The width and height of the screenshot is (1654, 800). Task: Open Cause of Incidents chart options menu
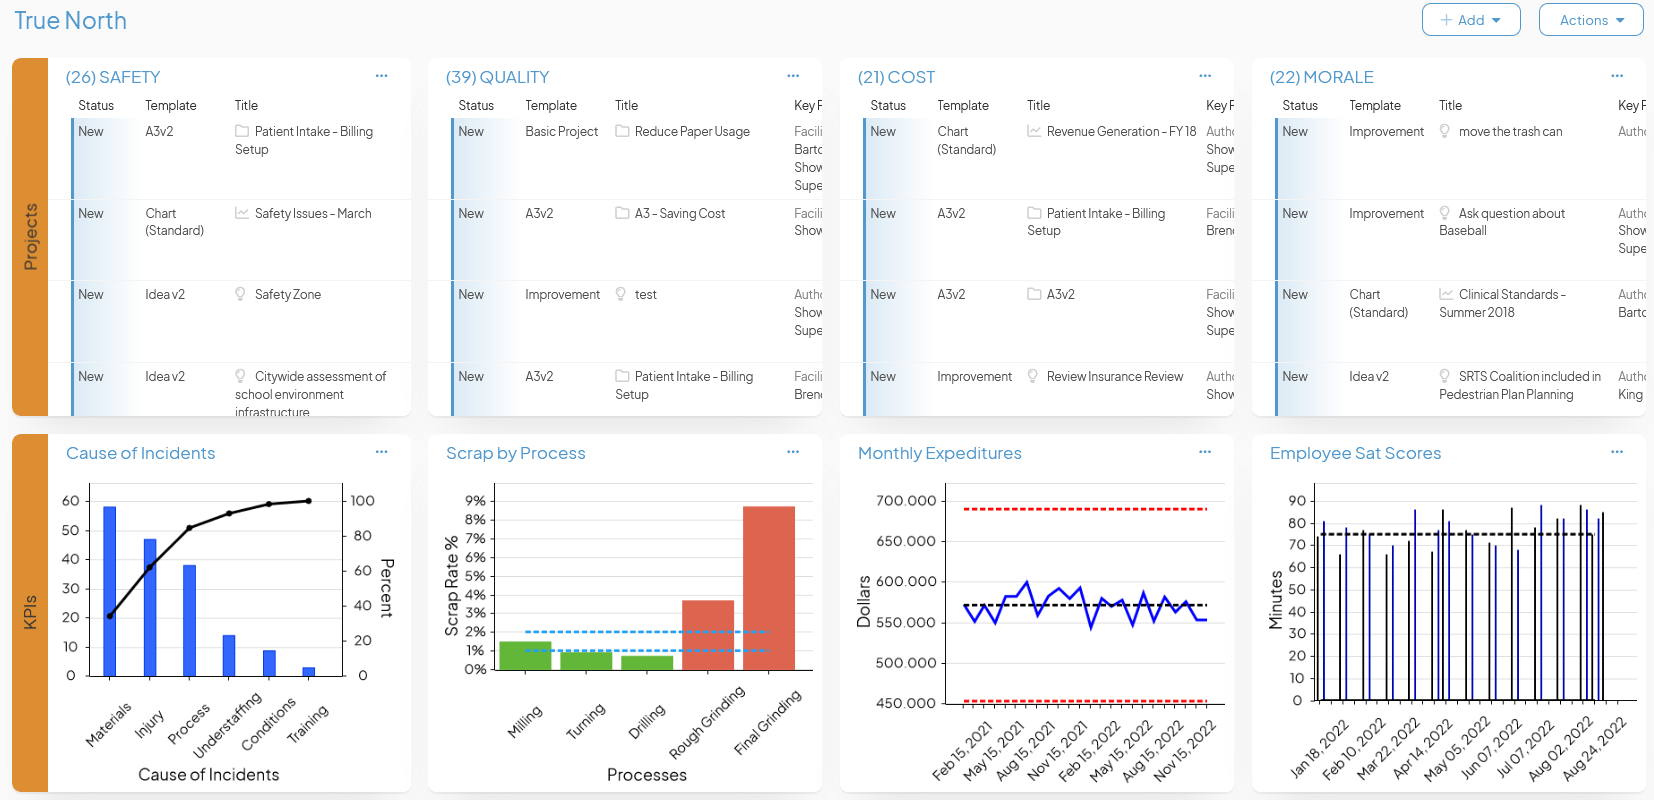tap(381, 452)
